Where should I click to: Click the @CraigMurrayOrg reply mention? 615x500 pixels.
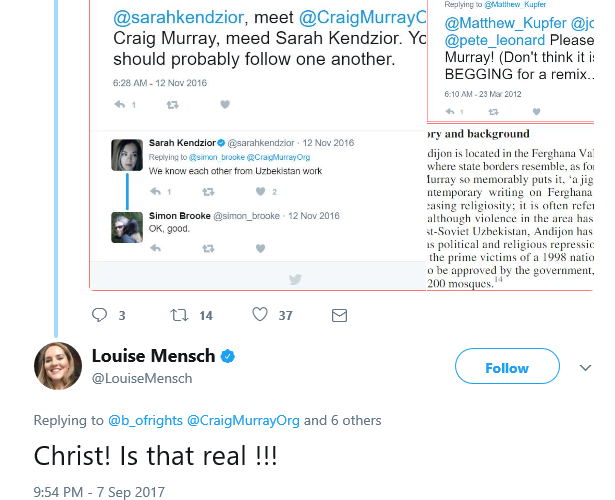243,420
